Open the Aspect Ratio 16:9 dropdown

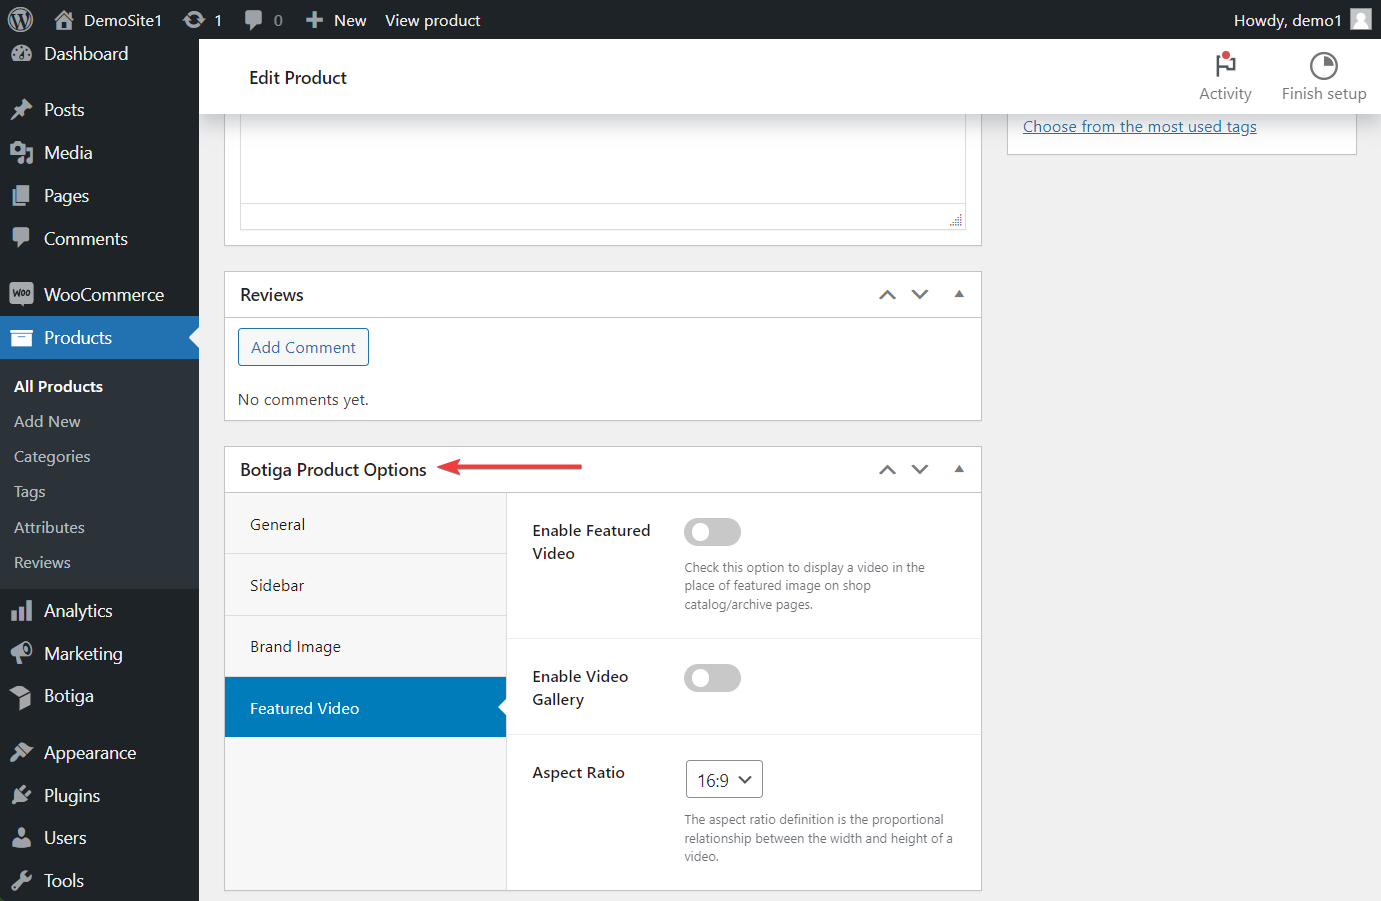[724, 779]
